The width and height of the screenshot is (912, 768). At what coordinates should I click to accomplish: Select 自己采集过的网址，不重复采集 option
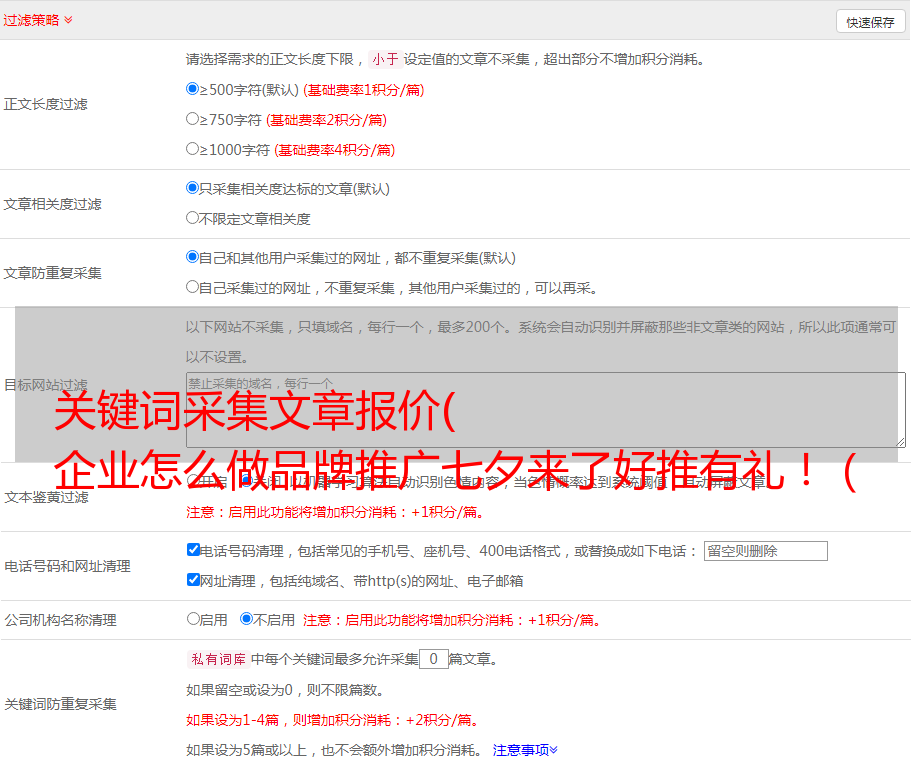coord(192,286)
